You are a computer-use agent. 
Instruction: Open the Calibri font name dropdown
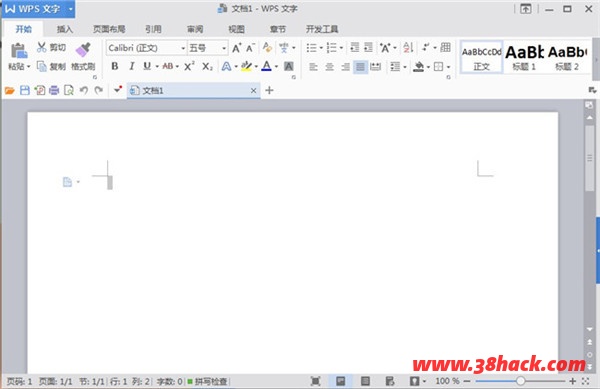(183, 48)
